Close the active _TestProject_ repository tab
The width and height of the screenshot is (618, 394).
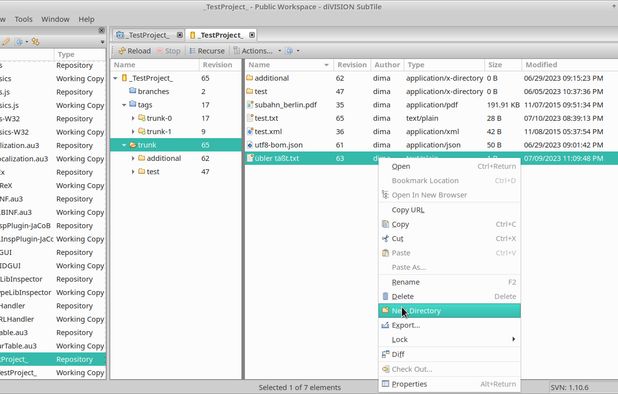click(251, 35)
